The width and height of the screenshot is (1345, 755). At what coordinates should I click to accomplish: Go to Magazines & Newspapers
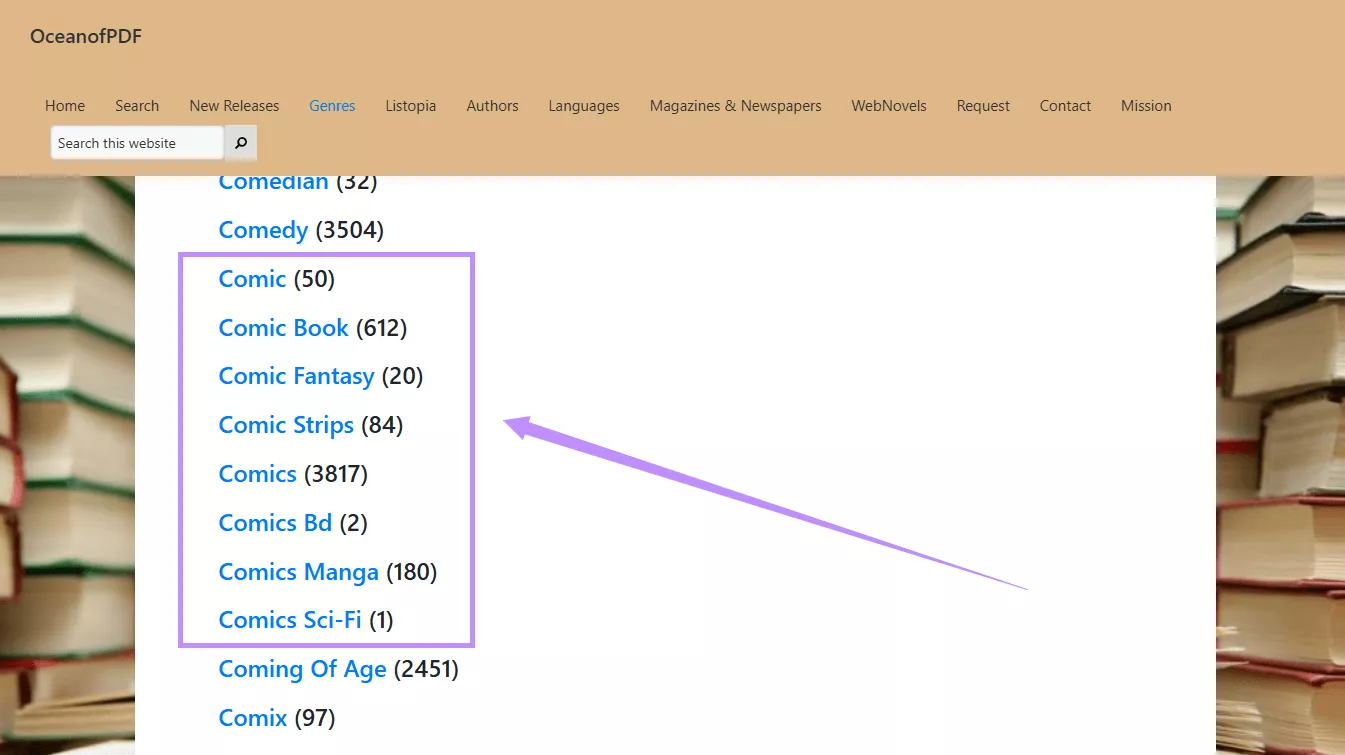[x=735, y=105]
